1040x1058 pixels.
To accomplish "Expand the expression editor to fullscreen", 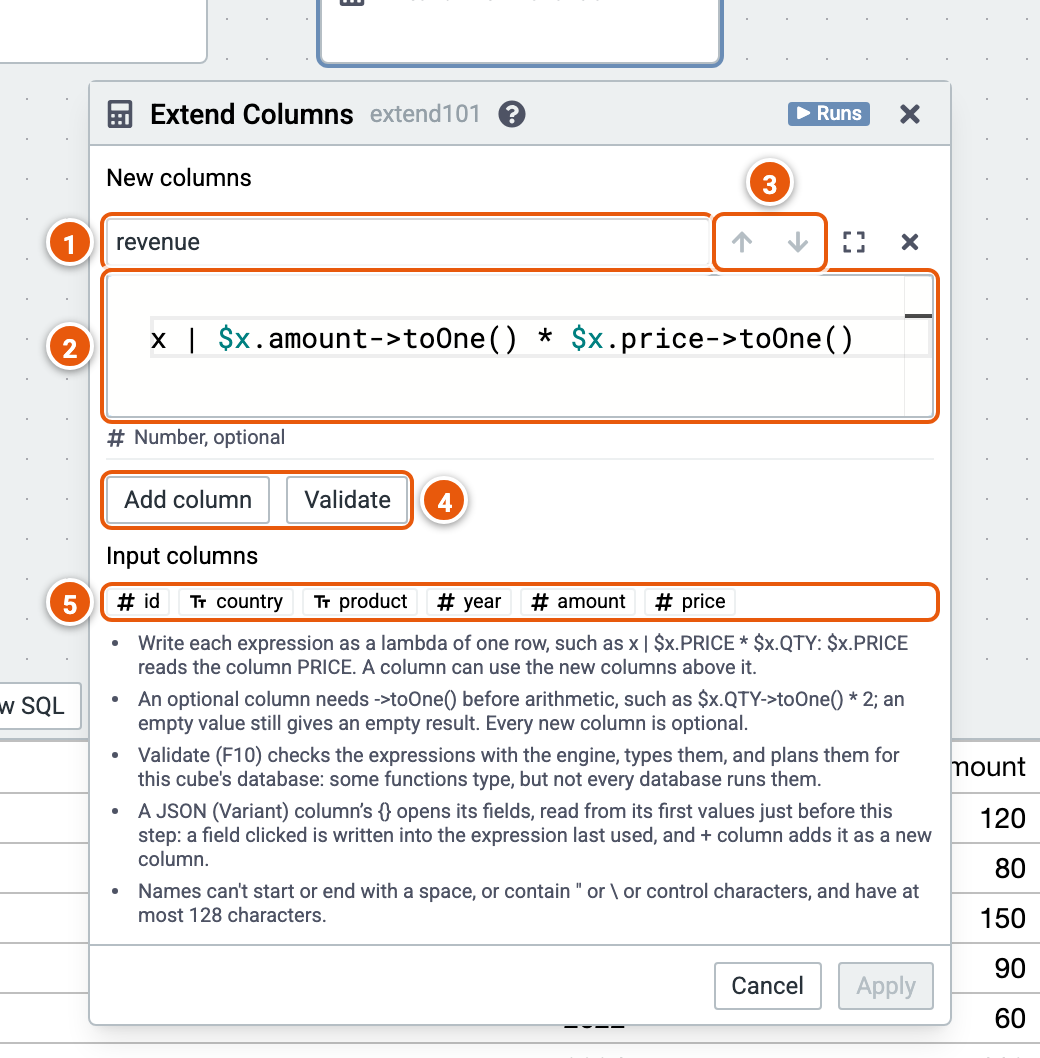I will click(854, 242).
